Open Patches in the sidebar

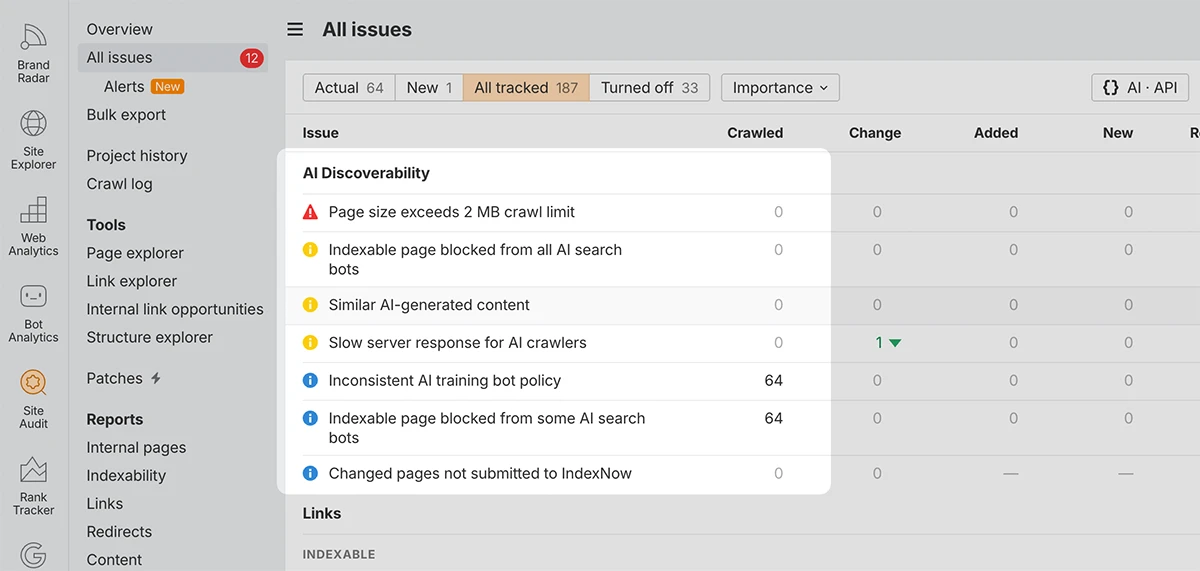[115, 379]
